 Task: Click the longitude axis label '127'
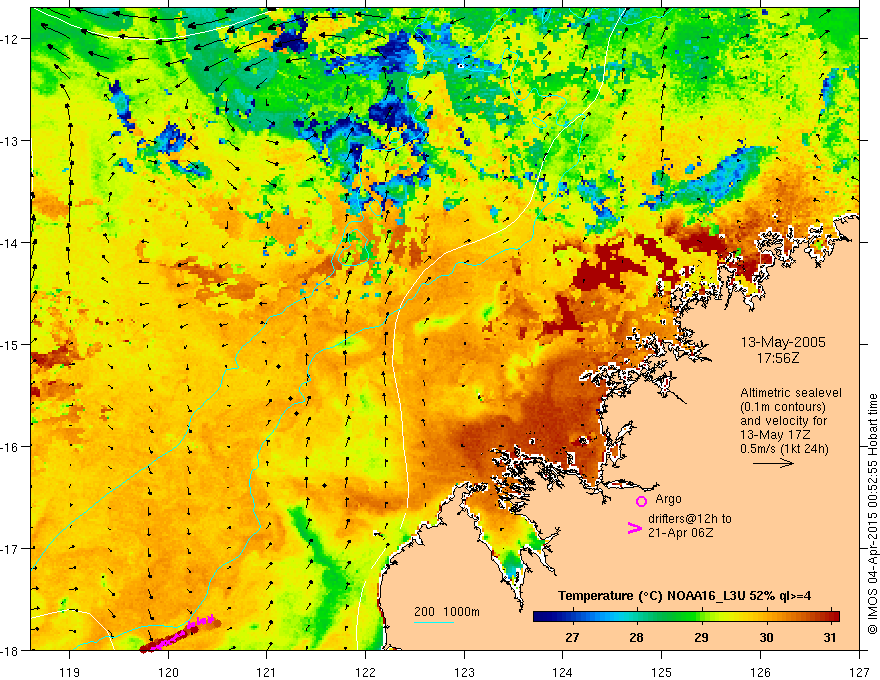860,673
